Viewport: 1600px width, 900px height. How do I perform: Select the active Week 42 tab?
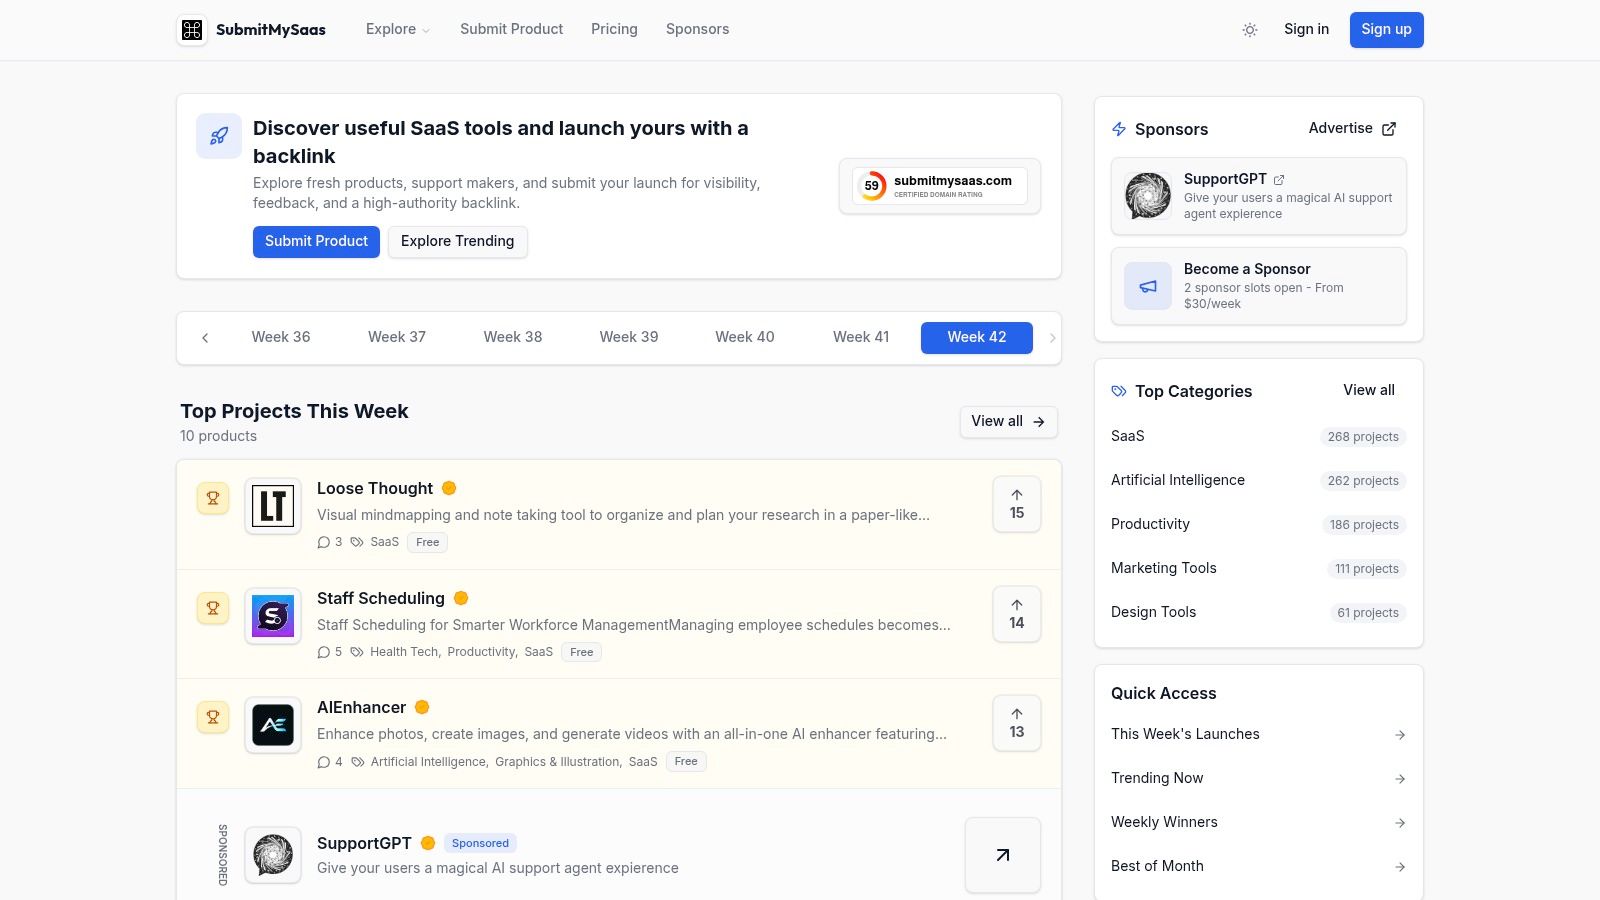click(977, 337)
